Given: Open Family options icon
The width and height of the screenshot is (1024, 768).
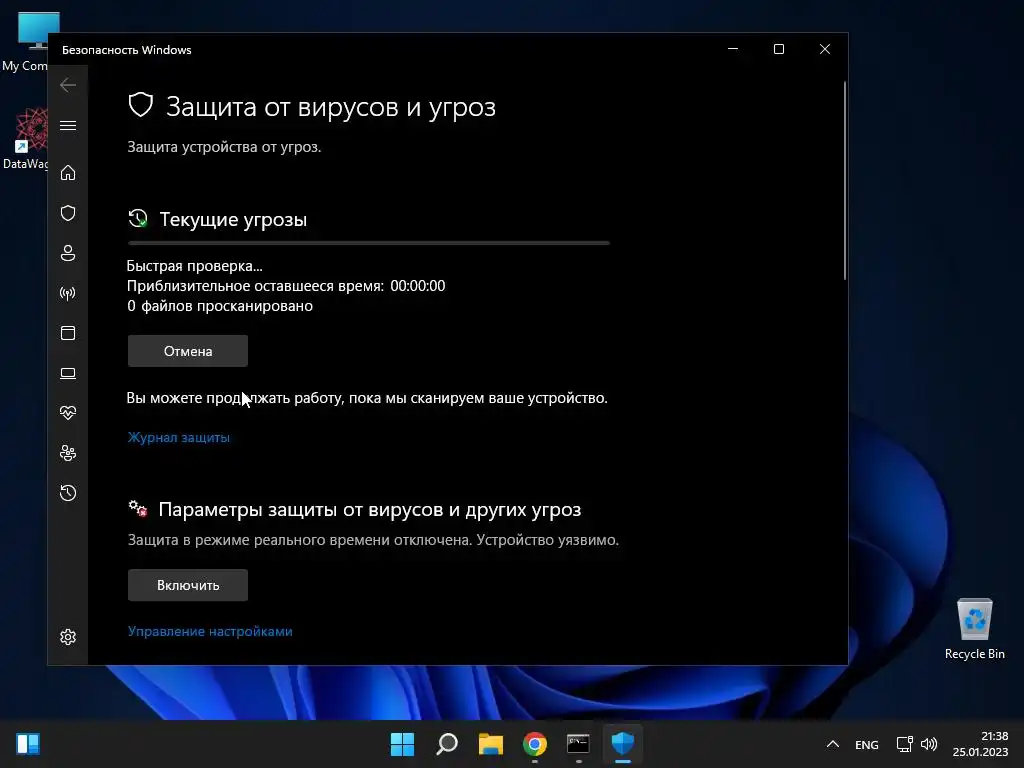Looking at the screenshot, I should [x=68, y=453].
